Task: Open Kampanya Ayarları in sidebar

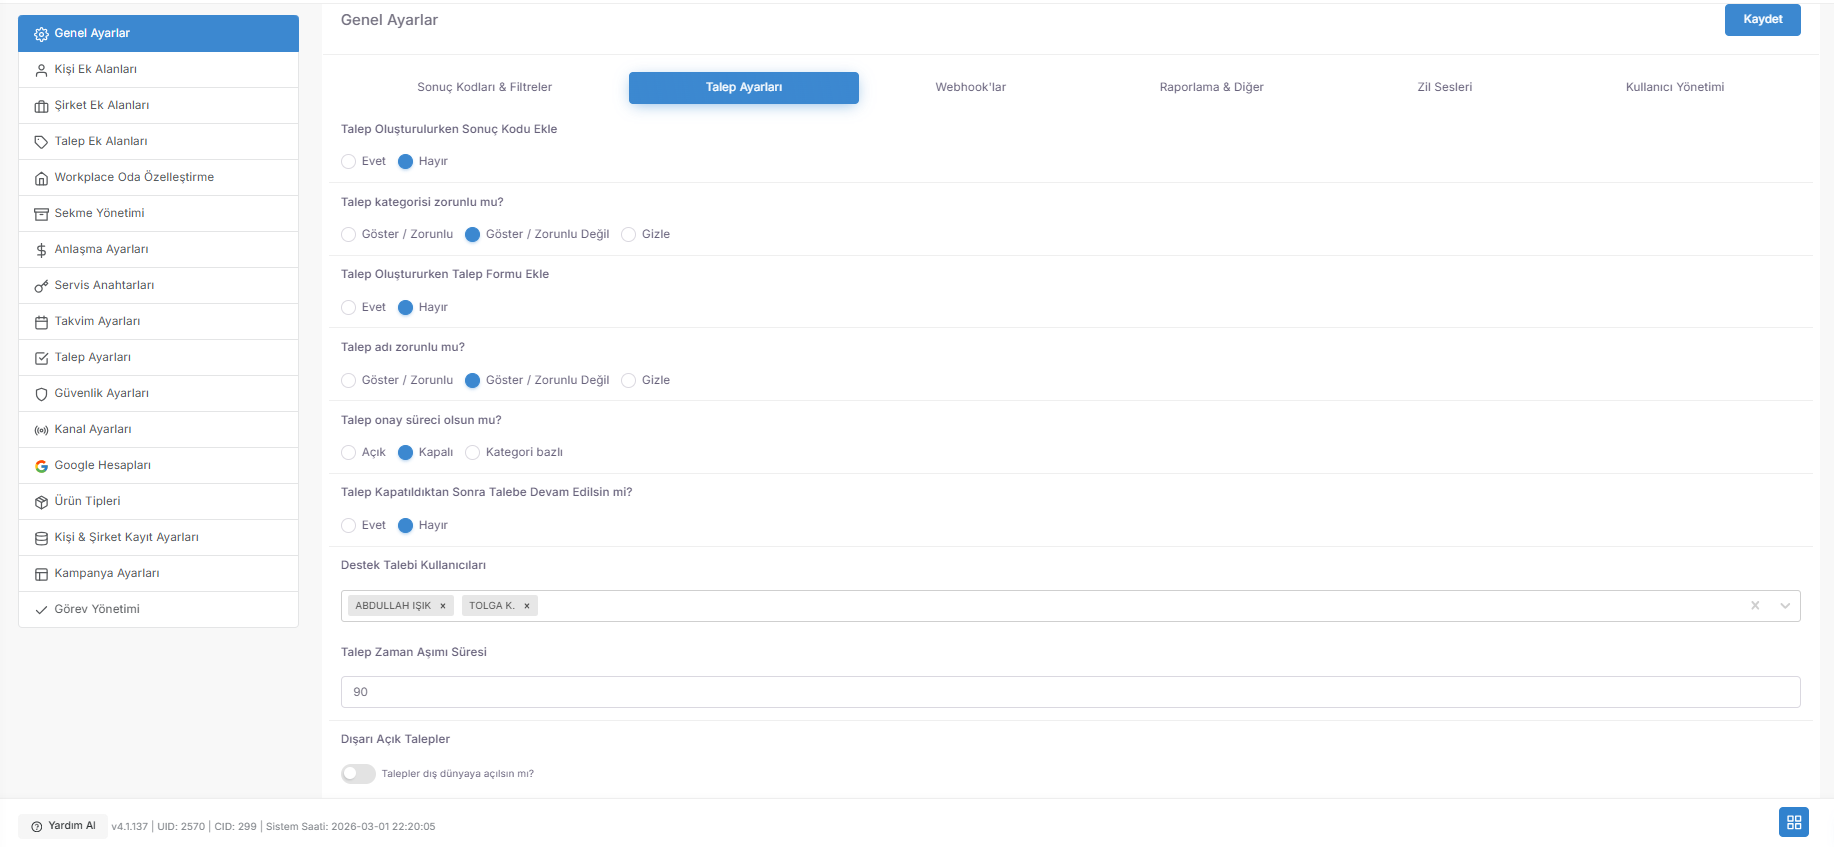Action: pos(158,574)
